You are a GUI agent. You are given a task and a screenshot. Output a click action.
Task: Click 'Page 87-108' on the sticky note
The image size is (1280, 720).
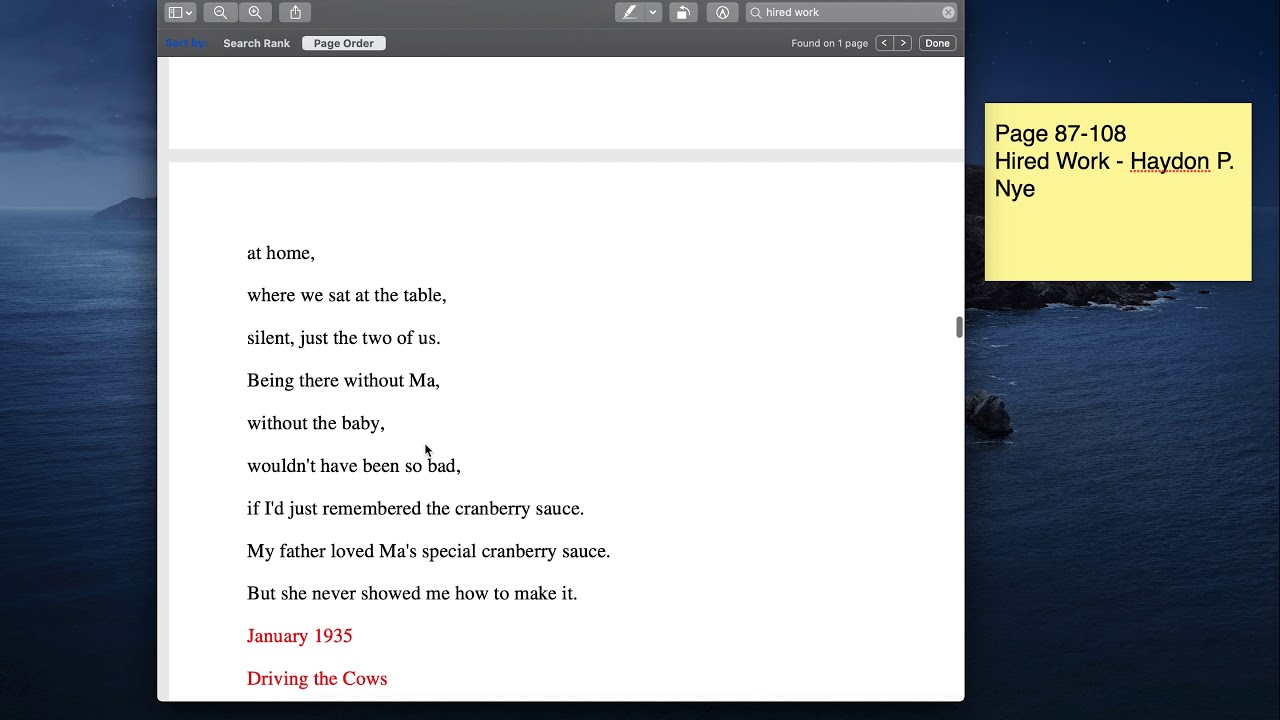[x=1060, y=134]
